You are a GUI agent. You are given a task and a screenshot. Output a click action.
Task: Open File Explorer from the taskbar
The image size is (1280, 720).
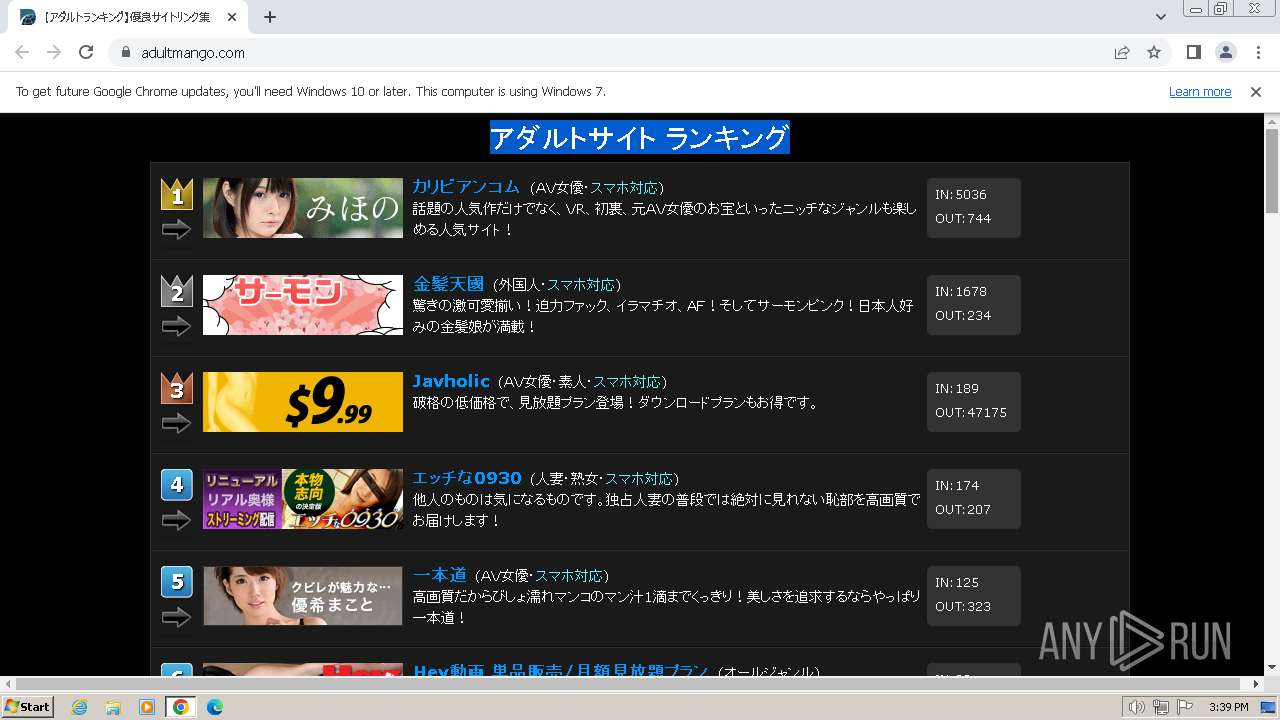tap(113, 707)
